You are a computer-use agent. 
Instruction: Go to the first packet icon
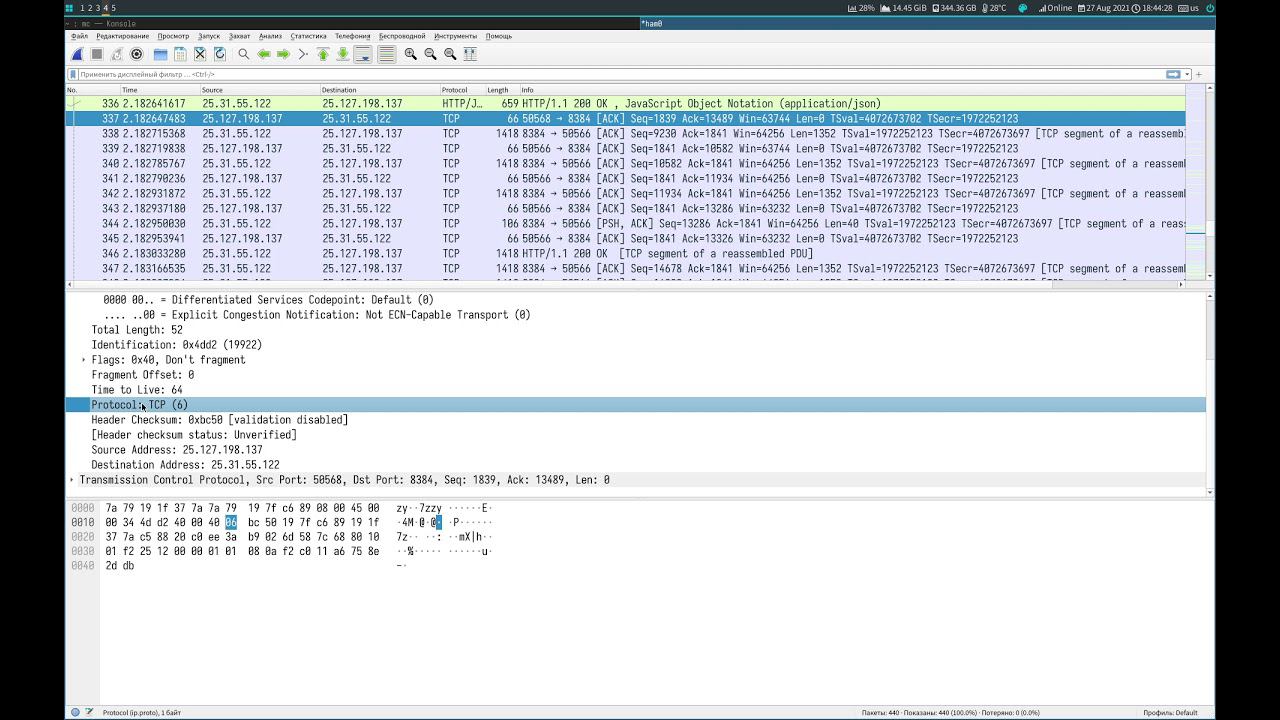pos(323,54)
